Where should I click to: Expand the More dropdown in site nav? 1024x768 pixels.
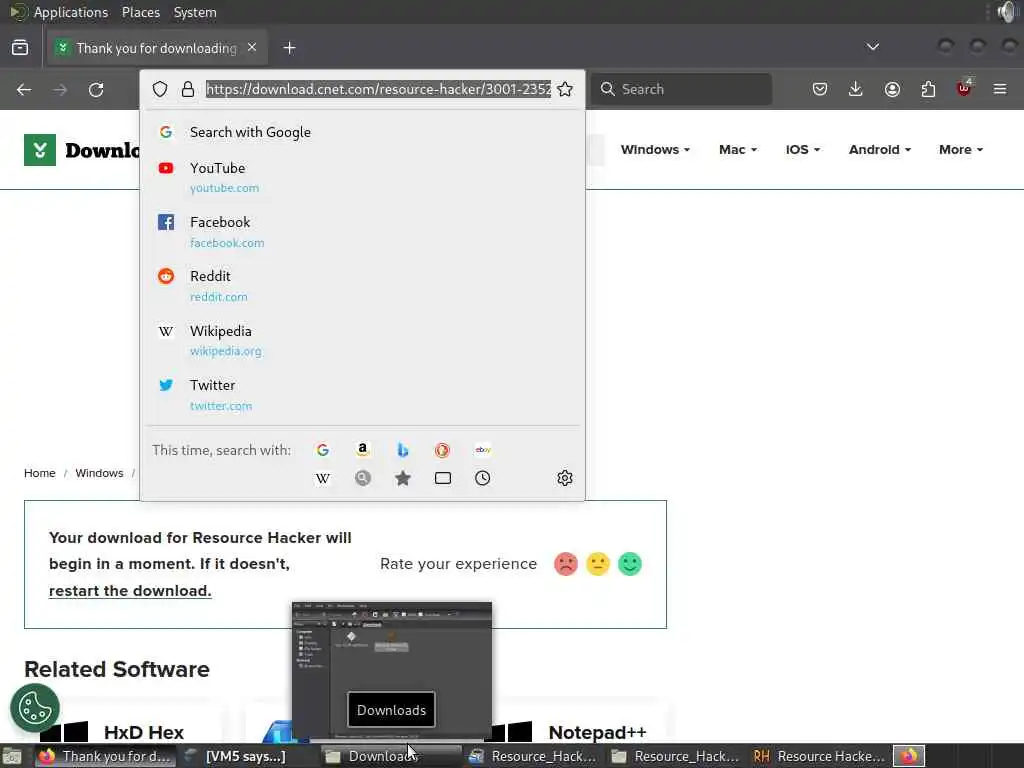click(x=961, y=150)
